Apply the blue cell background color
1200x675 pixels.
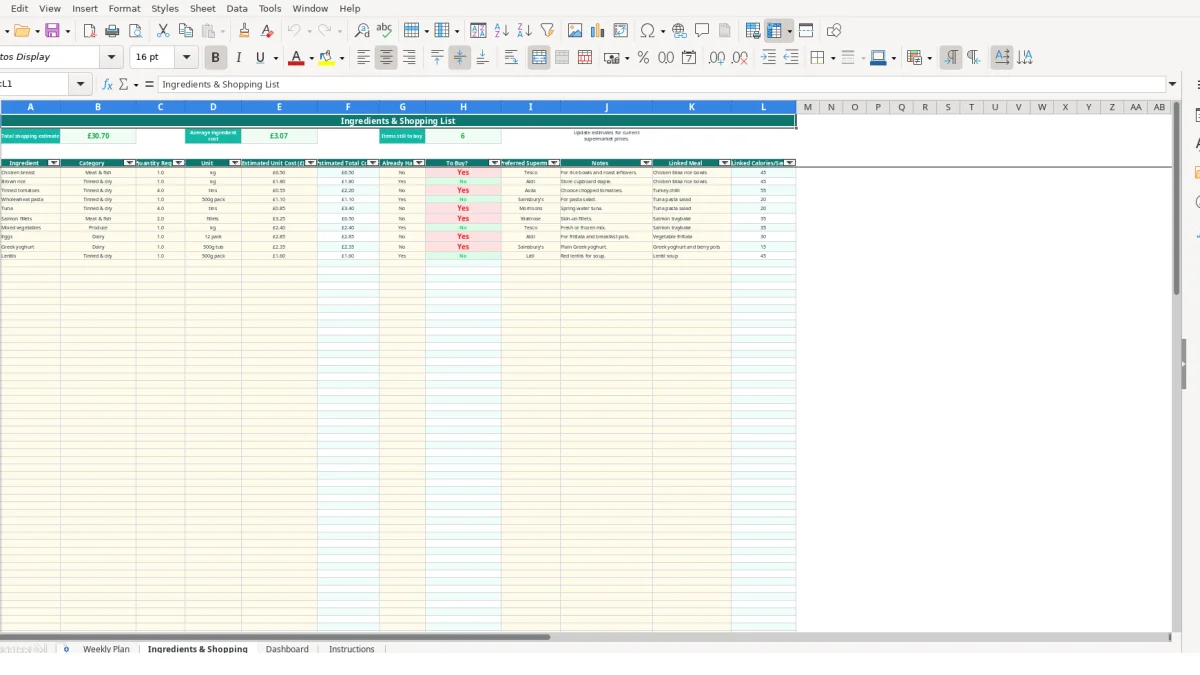point(877,58)
